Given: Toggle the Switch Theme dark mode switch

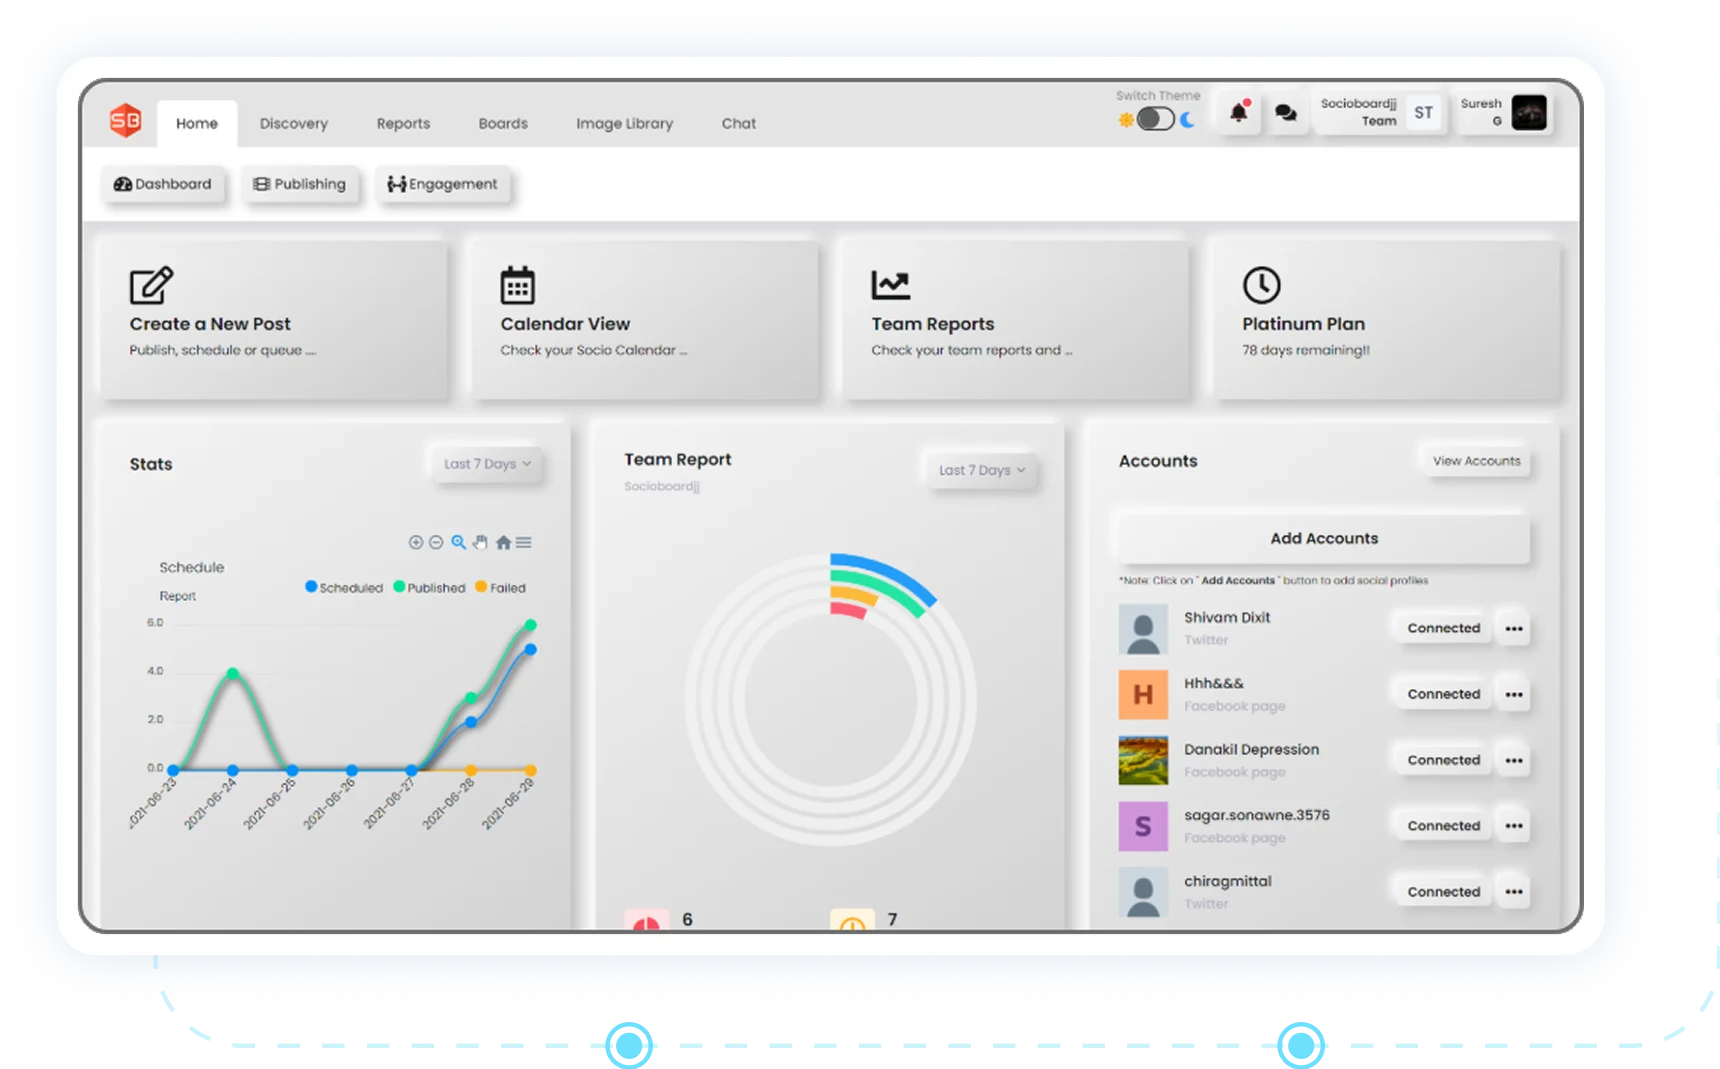Looking at the screenshot, I should tap(1155, 119).
